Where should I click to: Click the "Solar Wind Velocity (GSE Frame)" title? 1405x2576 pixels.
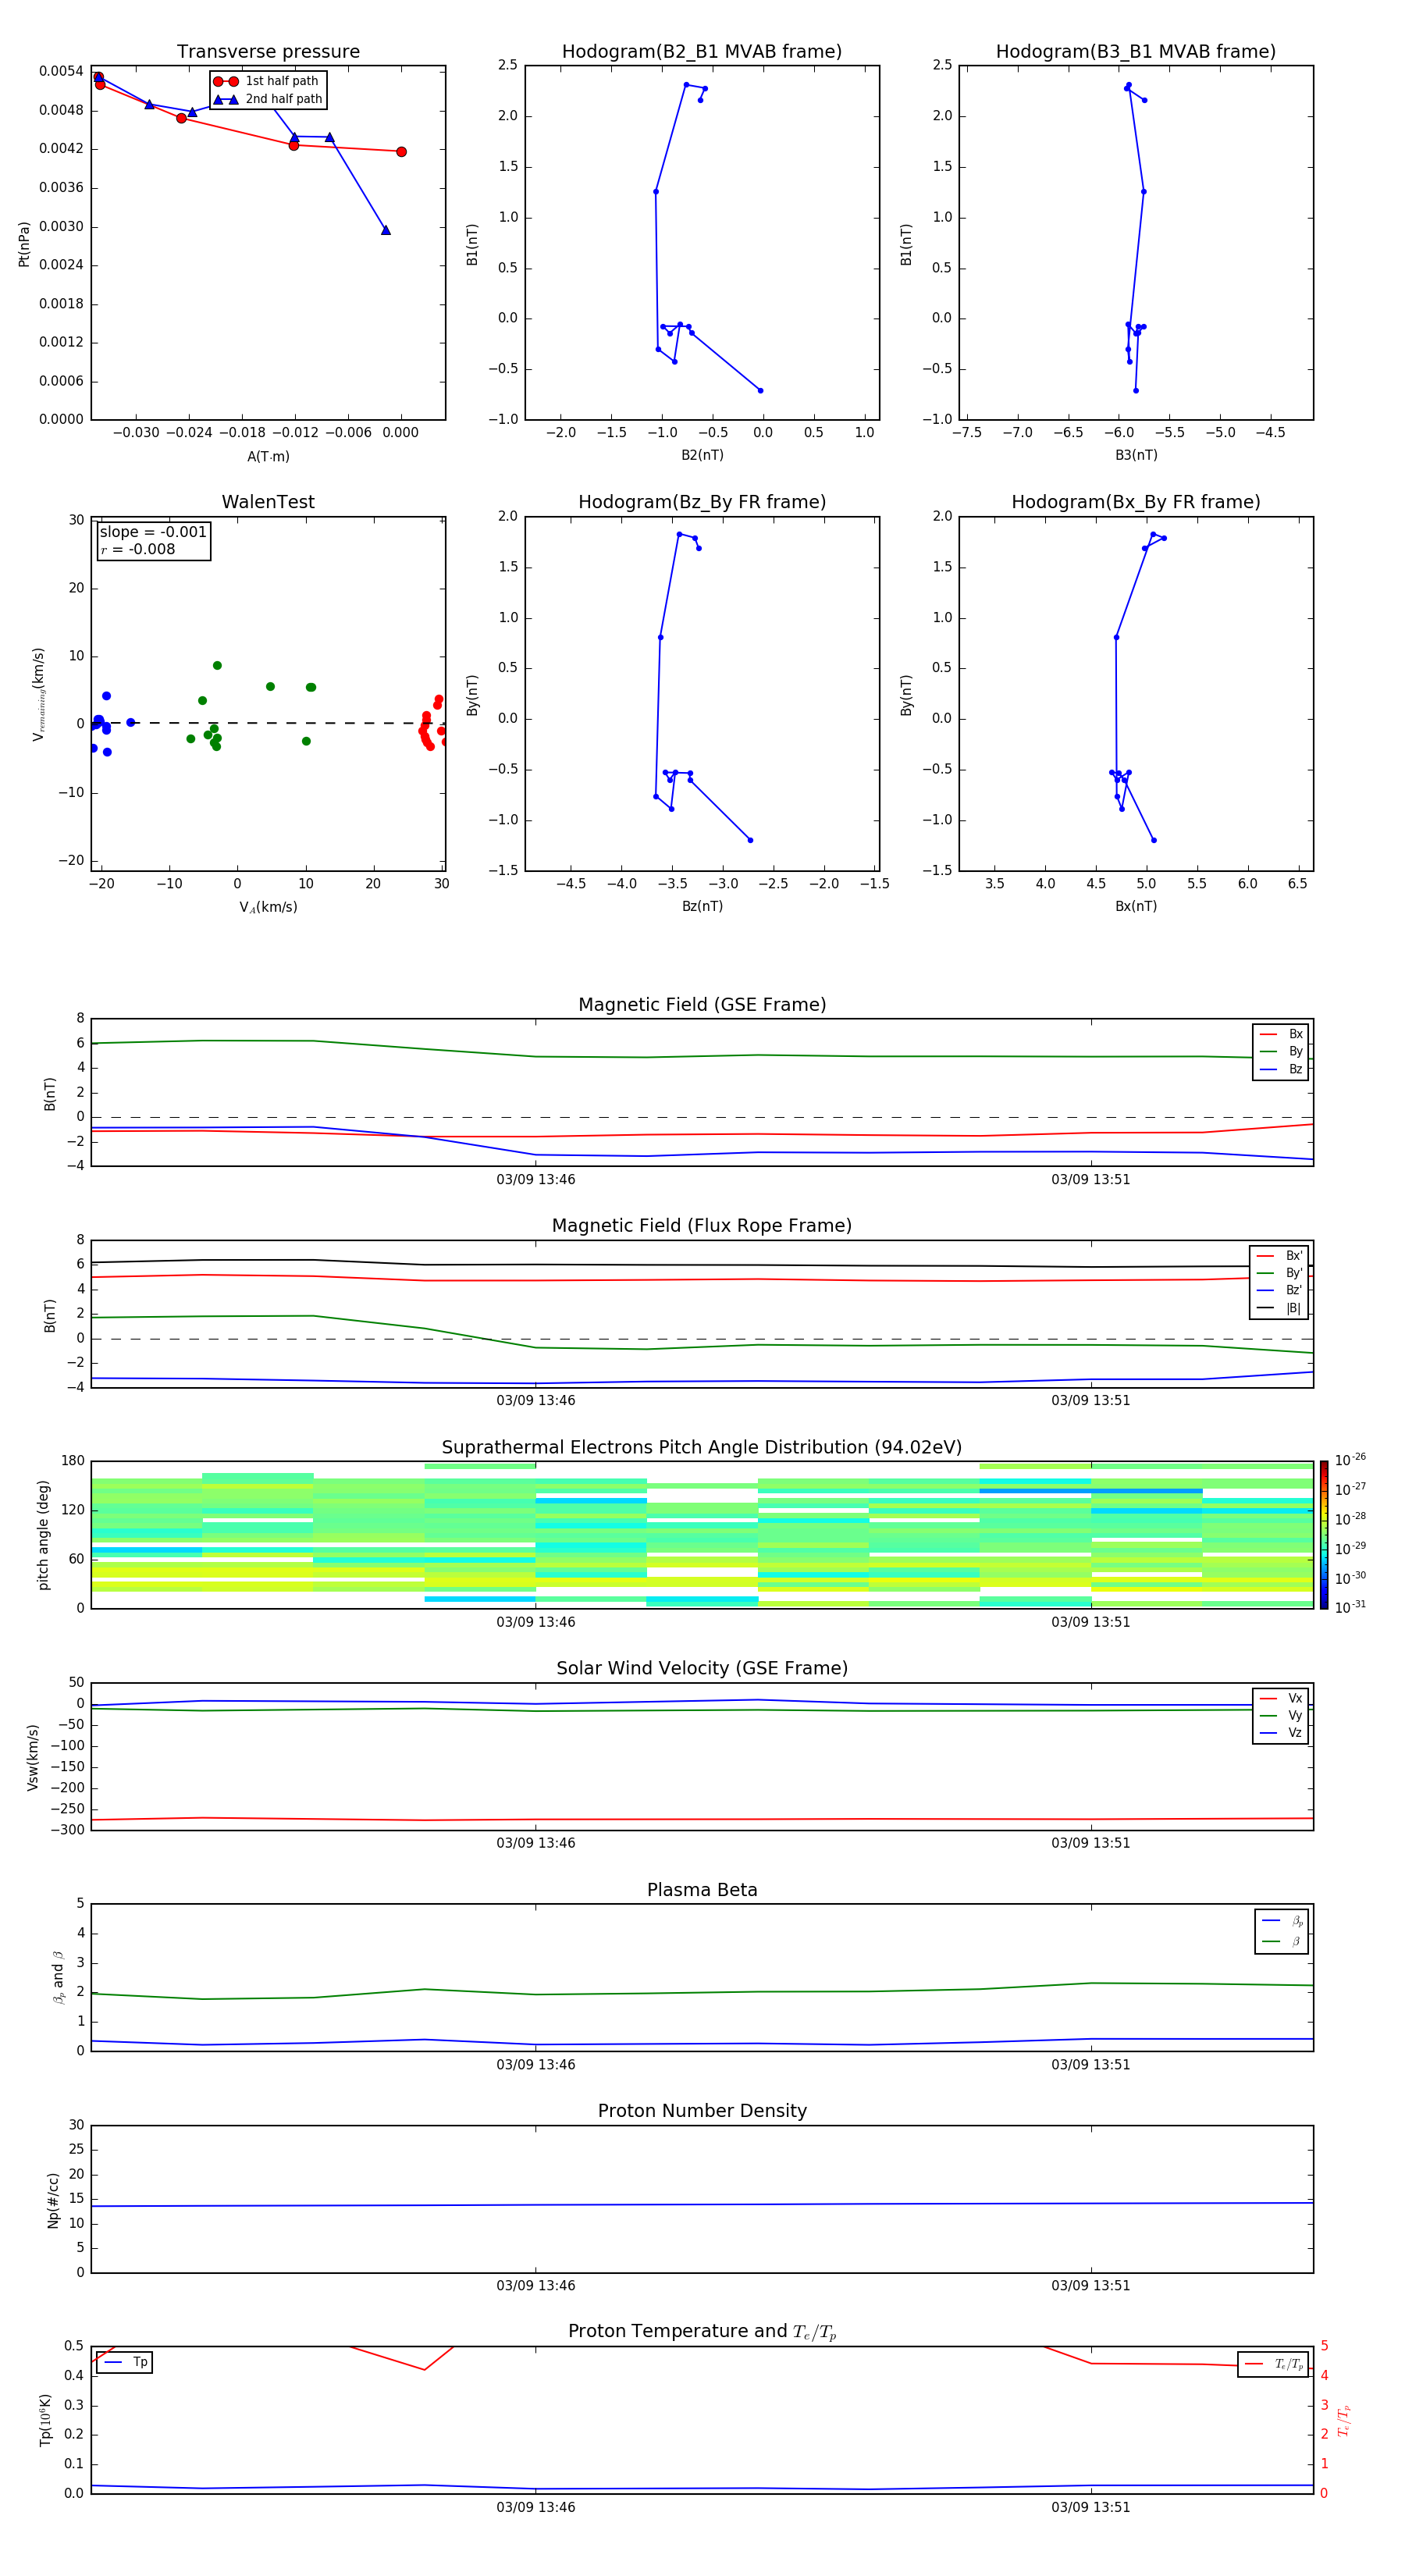(x=702, y=1669)
